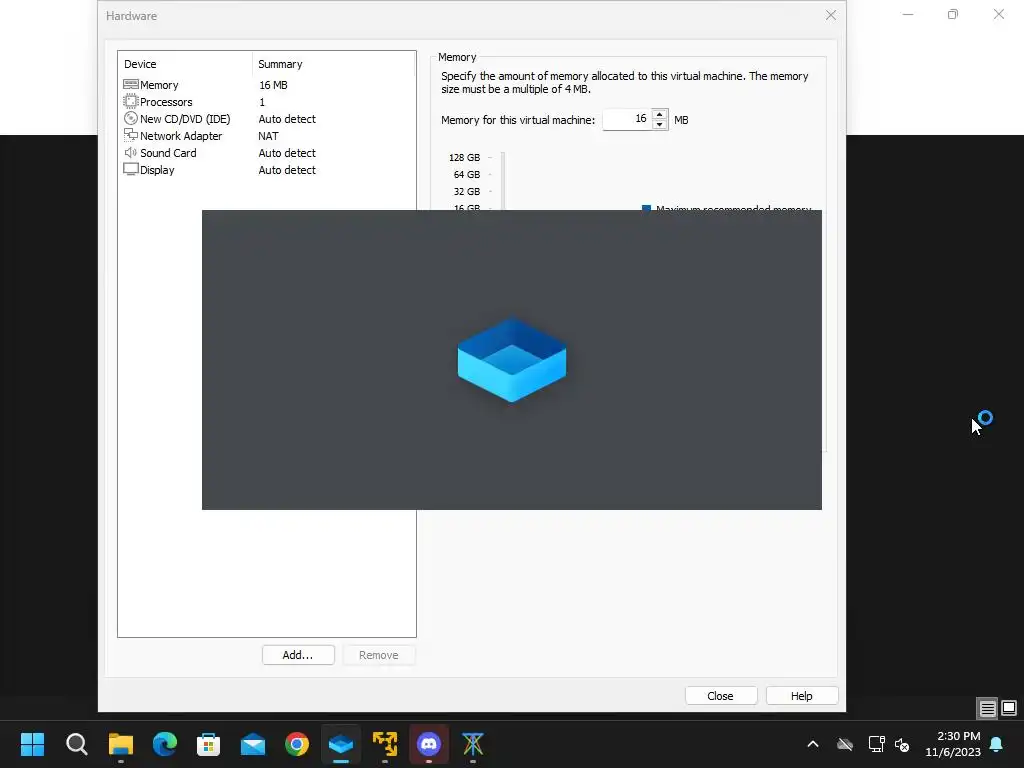The height and width of the screenshot is (768, 1024).
Task: Click Auto detect summary for Display
Action: click(x=287, y=170)
